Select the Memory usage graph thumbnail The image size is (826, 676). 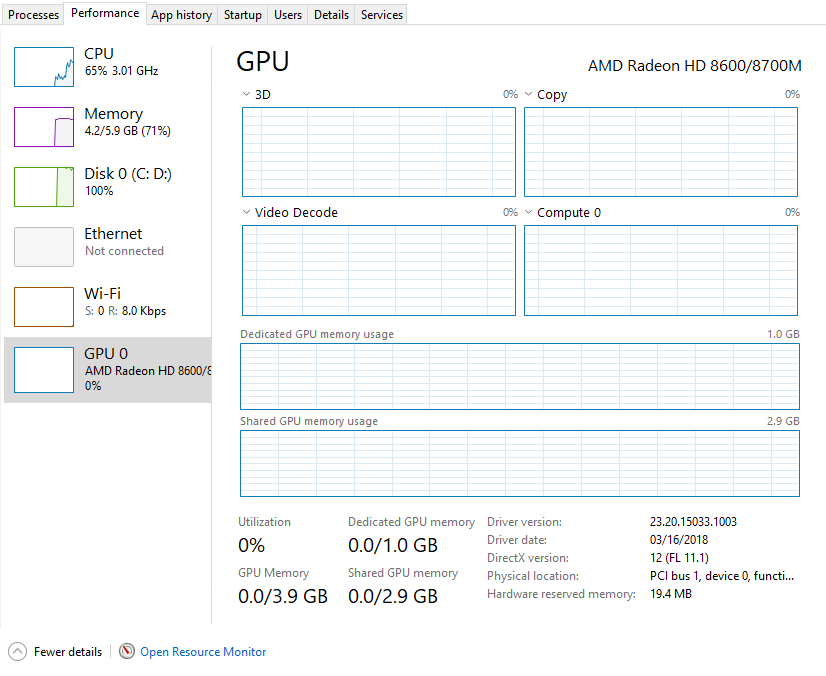44,127
